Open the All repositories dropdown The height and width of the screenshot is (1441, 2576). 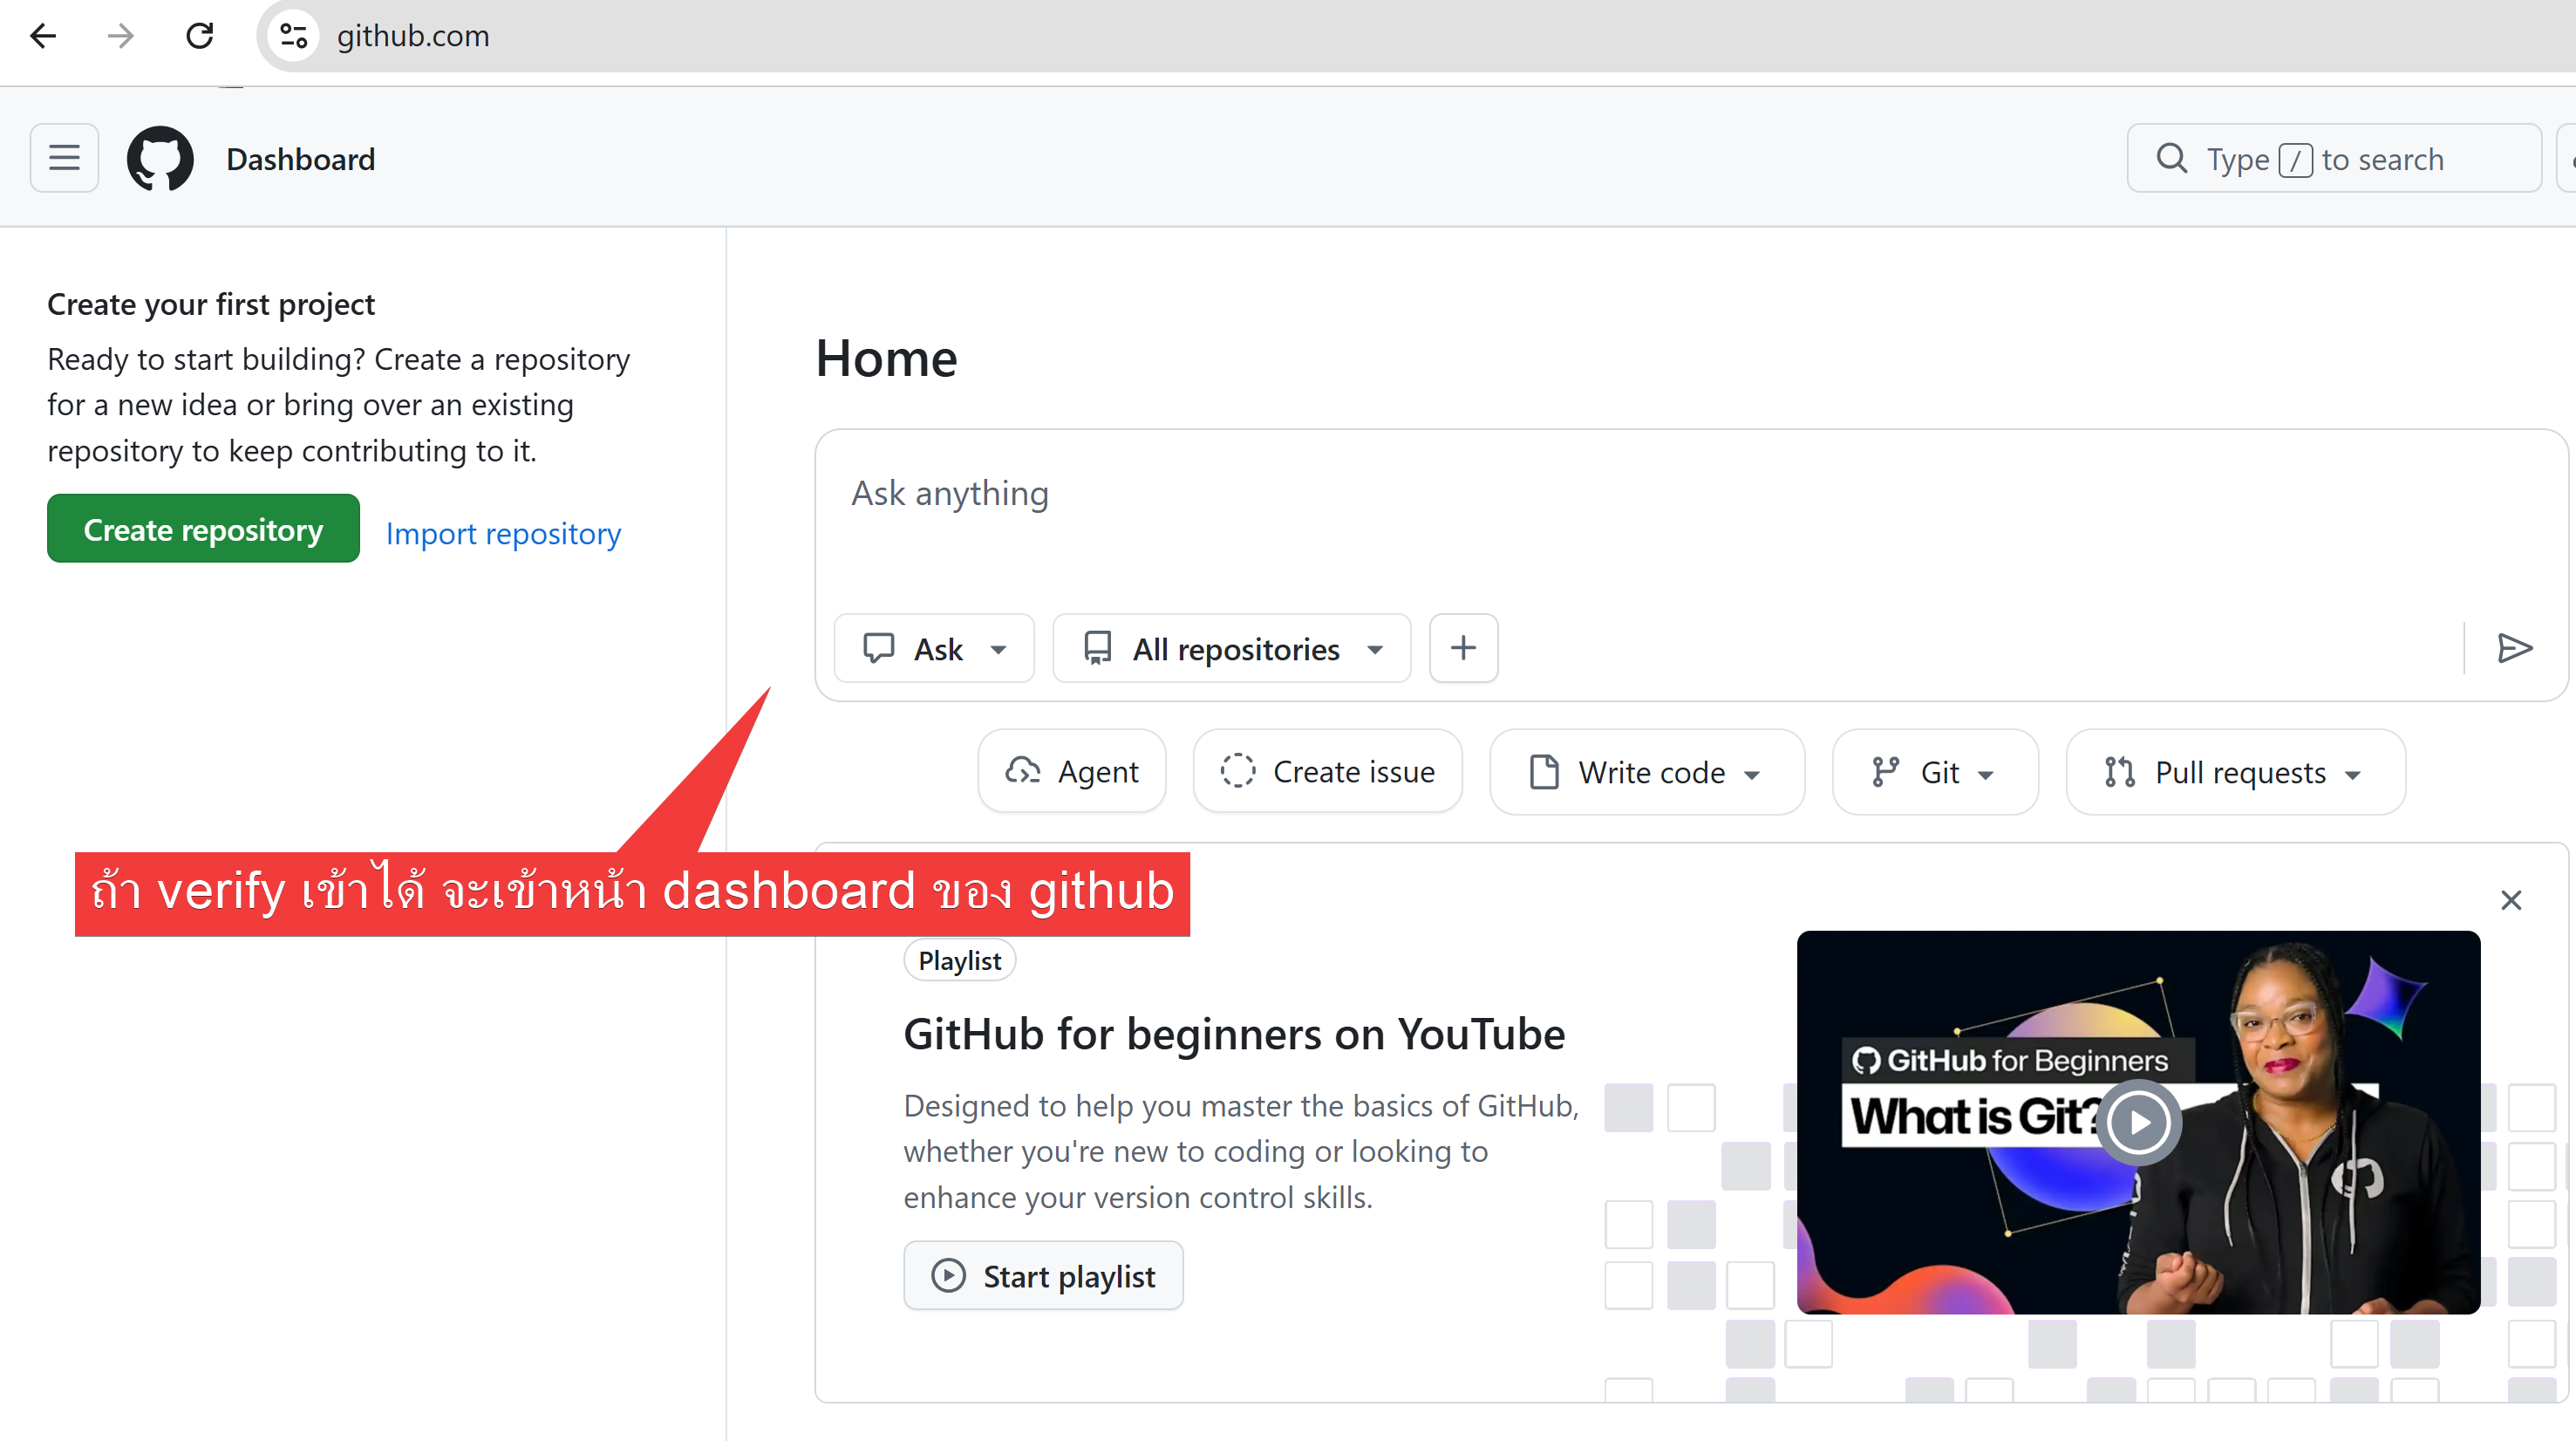pos(1231,649)
